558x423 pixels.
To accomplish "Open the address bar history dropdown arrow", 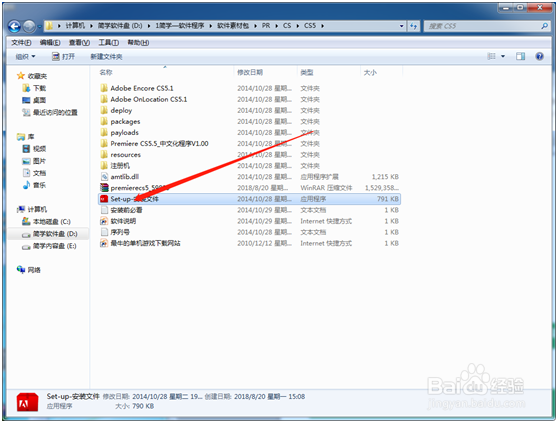I will [x=401, y=26].
